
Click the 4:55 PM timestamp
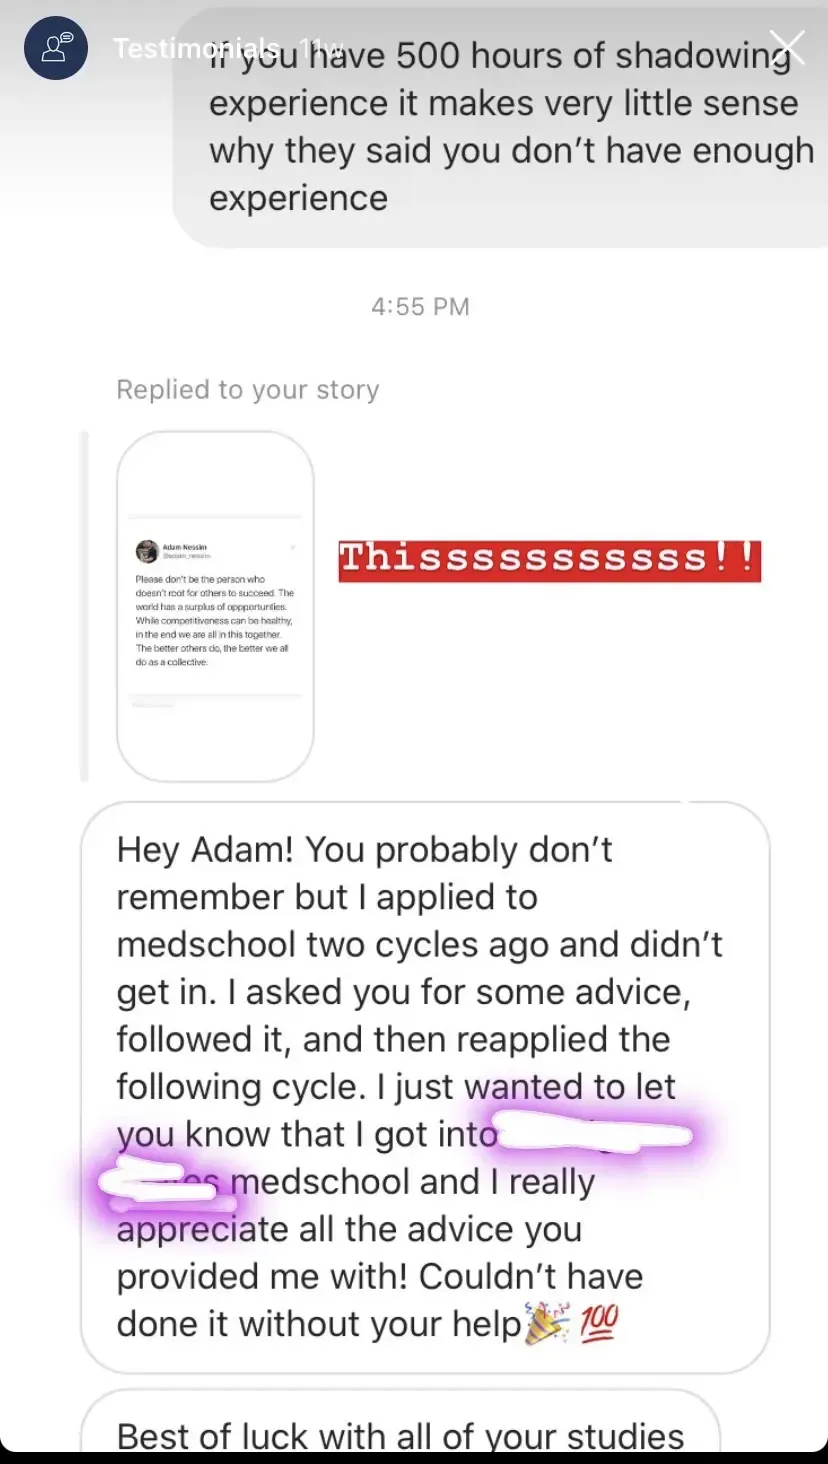(420, 306)
